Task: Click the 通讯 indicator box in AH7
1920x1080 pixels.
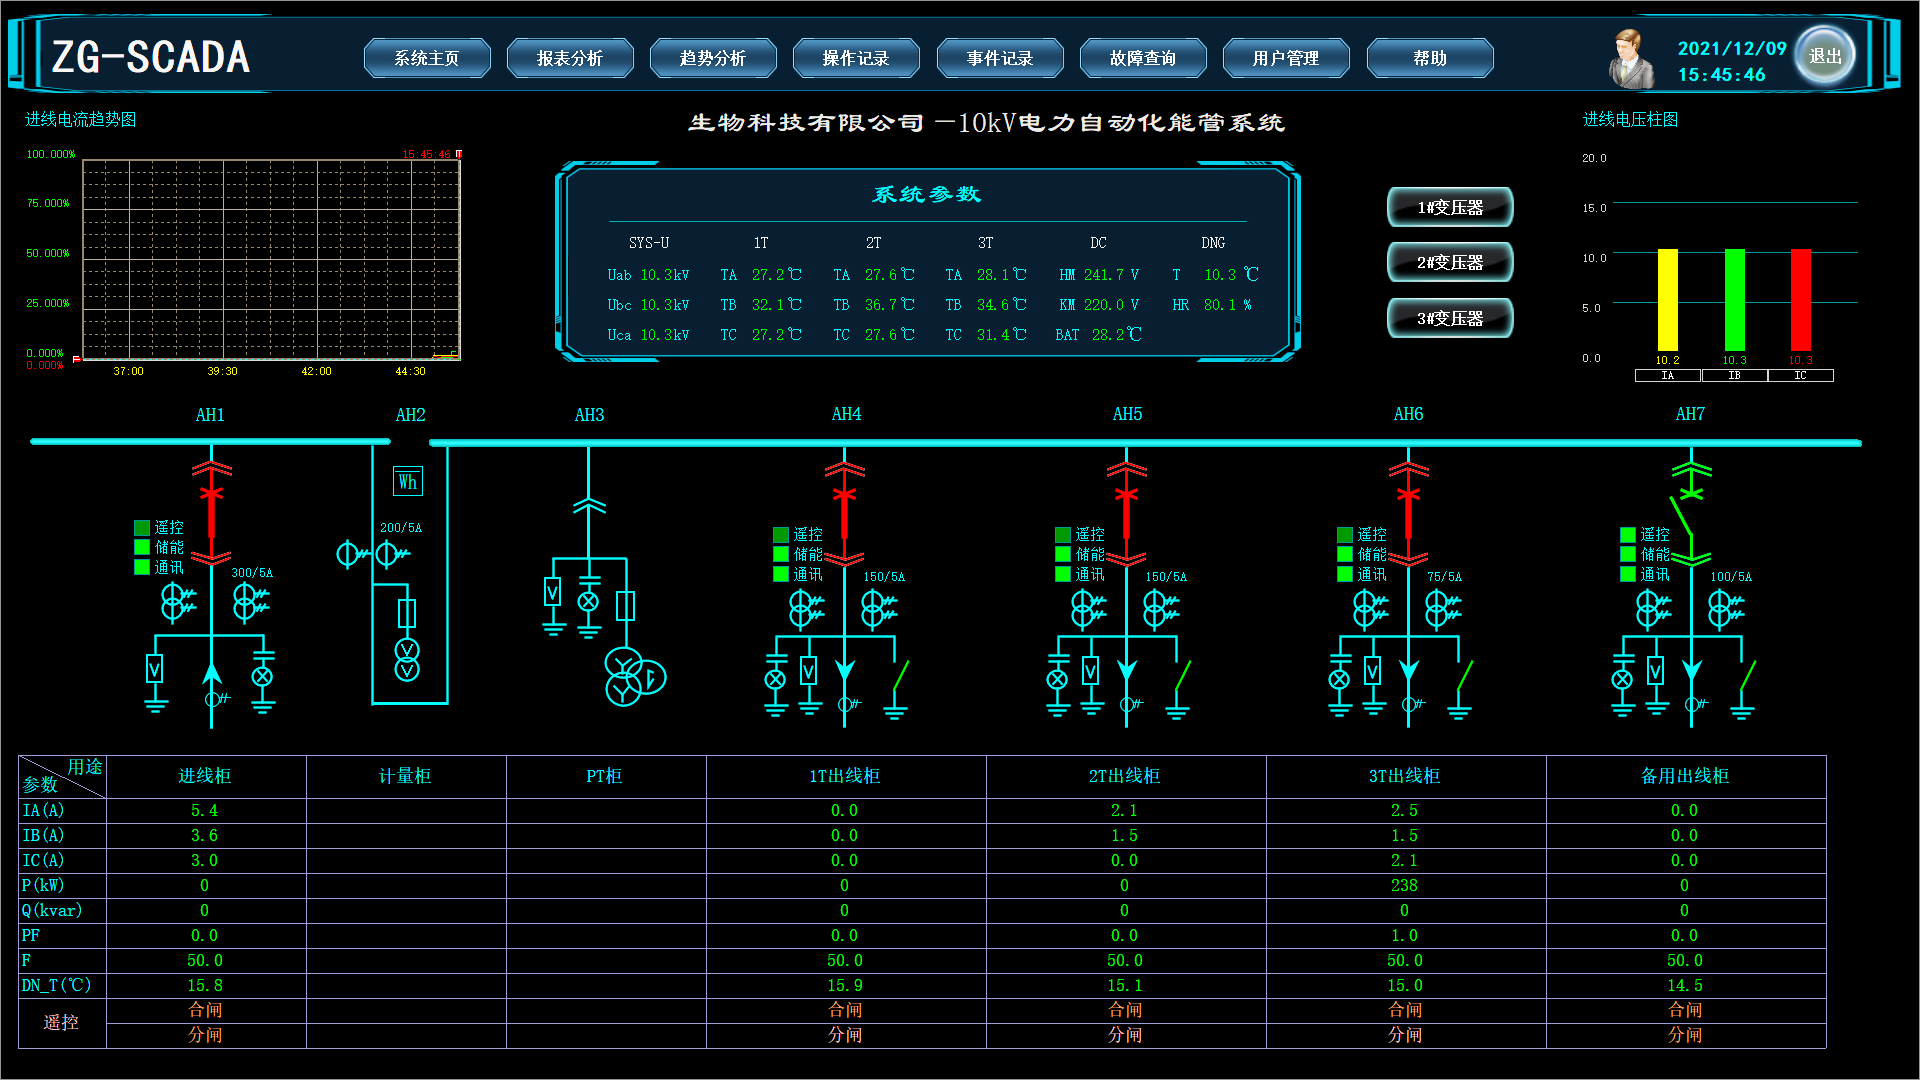Action: tap(1628, 574)
